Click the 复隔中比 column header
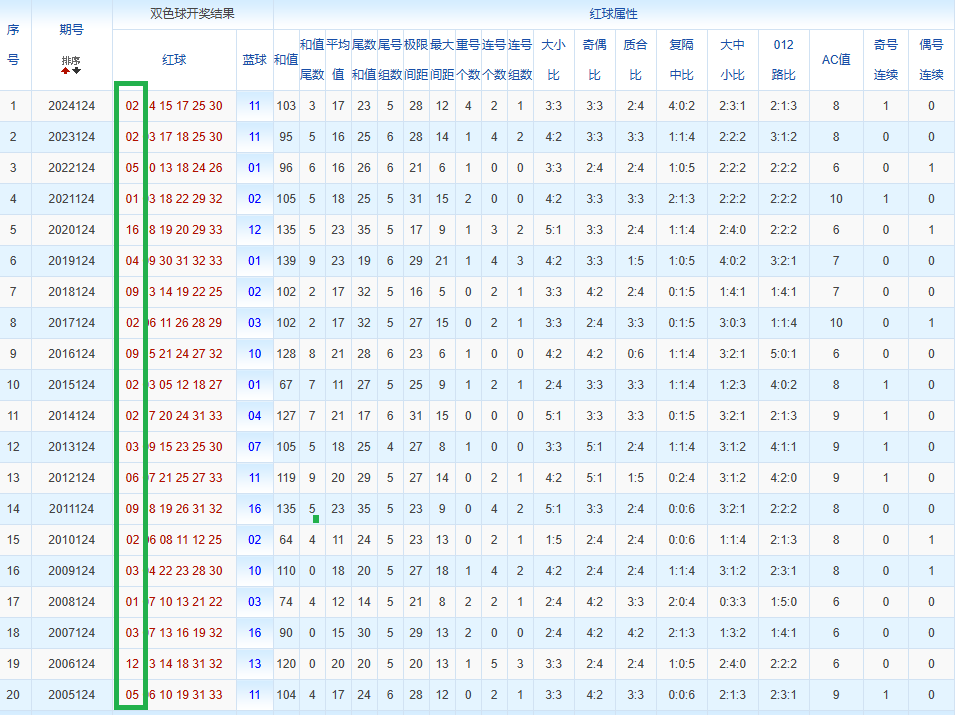The width and height of the screenshot is (955, 715). pyautogui.click(x=682, y=60)
